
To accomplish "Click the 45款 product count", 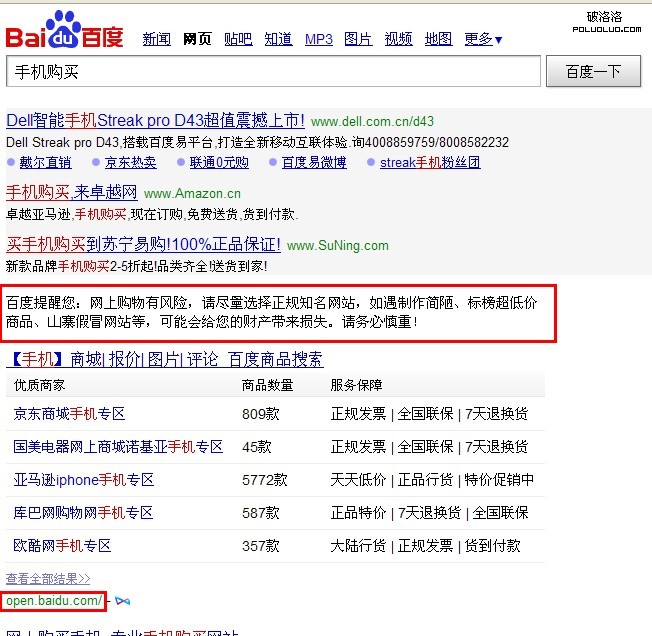I will 257,447.
